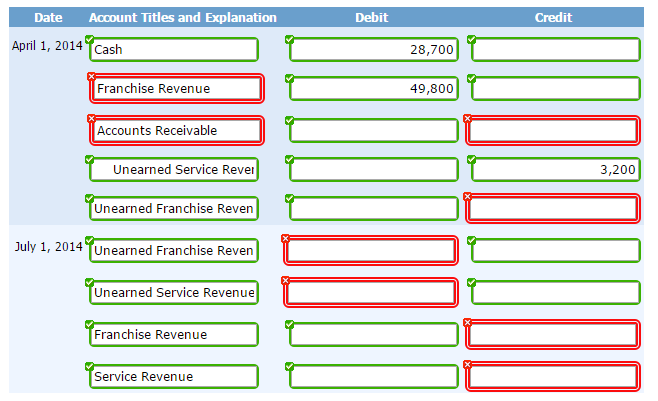This screenshot has height=401, width=658.
Task: Click red X icon on Service Revenue credit field
Action: [x=467, y=364]
